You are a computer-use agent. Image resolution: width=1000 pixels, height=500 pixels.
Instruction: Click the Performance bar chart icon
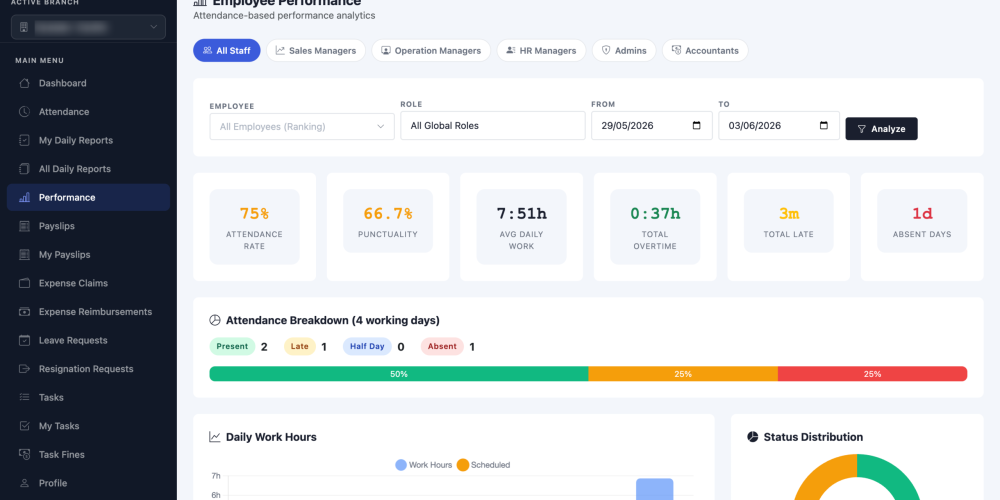tap(24, 198)
